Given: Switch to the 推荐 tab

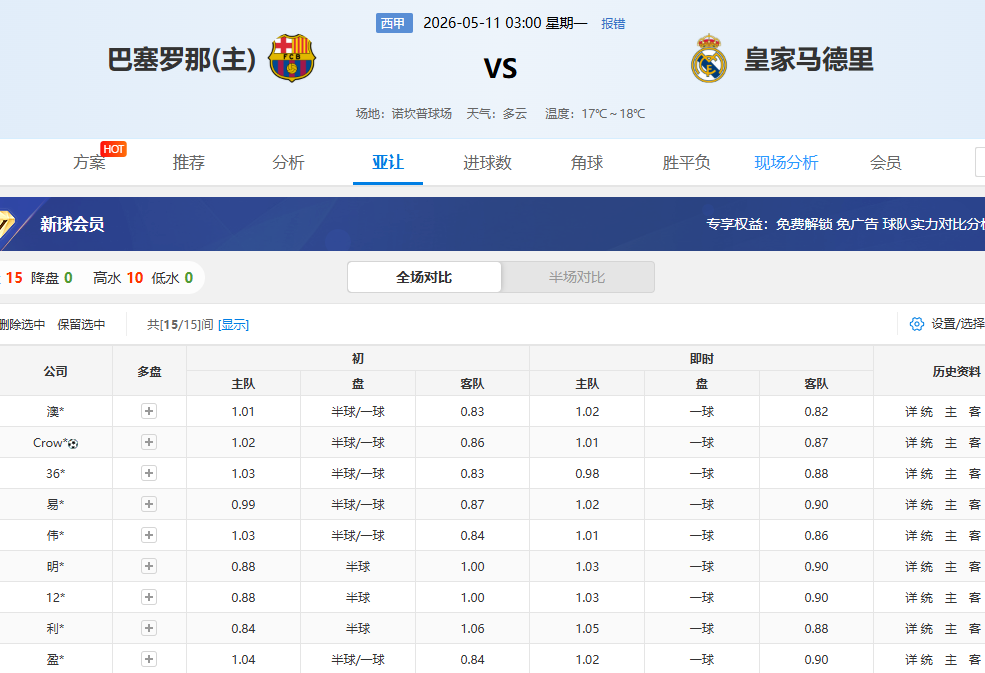Looking at the screenshot, I should pos(188,163).
